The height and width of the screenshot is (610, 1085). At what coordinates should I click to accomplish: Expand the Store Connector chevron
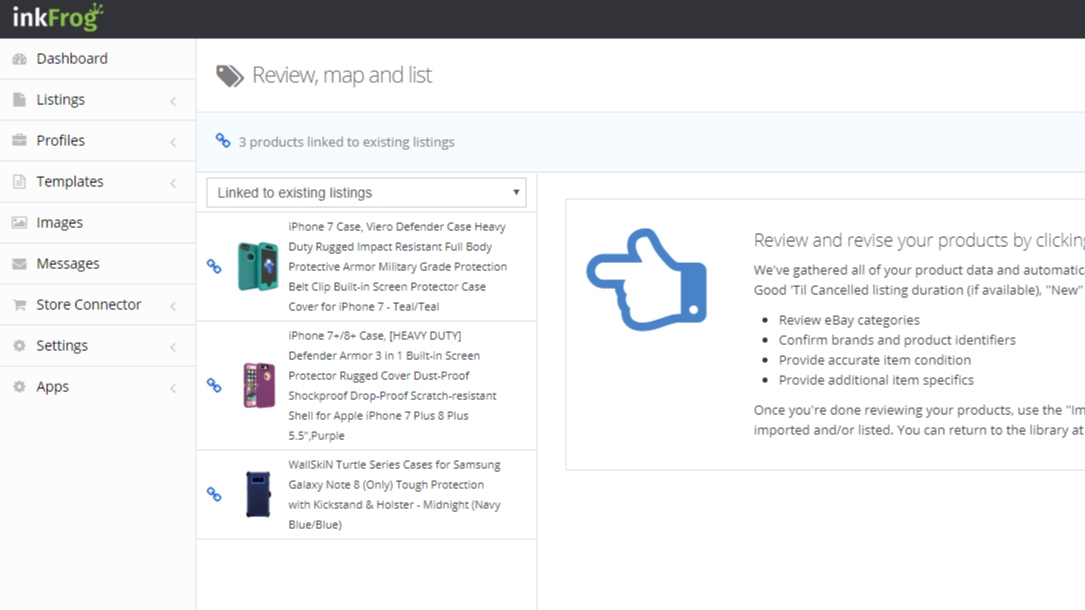tap(173, 306)
